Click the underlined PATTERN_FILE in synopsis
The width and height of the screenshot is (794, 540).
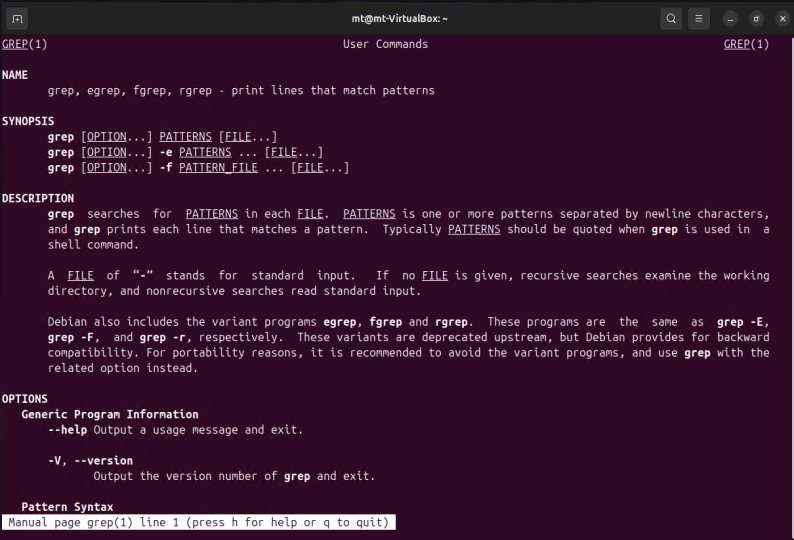(218, 168)
